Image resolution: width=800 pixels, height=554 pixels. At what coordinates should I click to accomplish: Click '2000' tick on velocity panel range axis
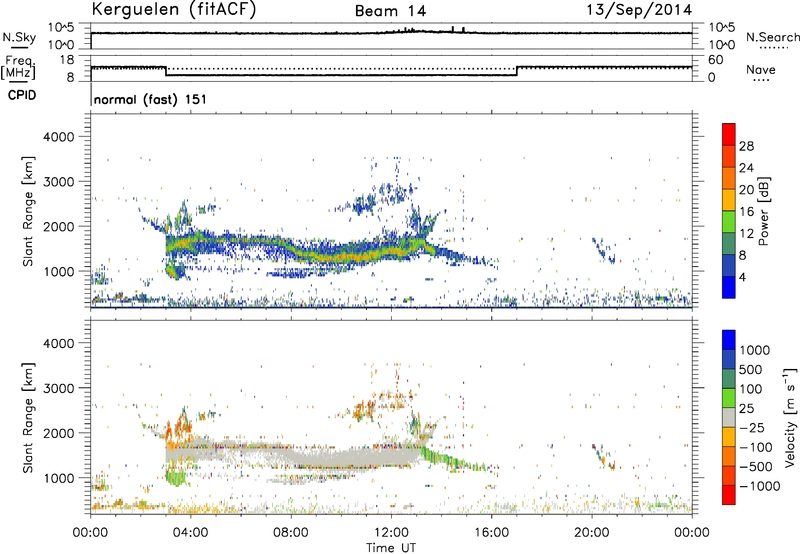pyautogui.click(x=58, y=433)
